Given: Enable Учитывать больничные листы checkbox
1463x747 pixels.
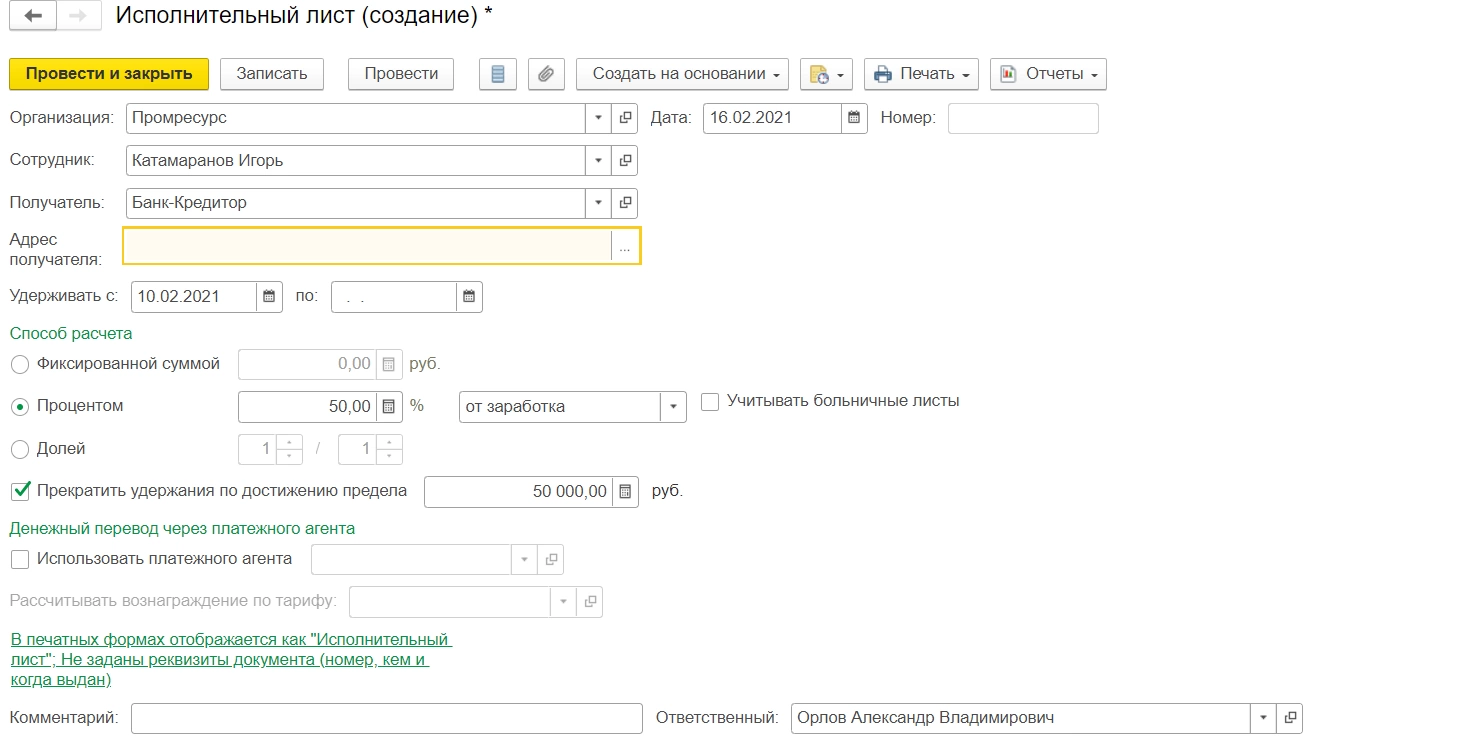Looking at the screenshot, I should coord(710,402).
